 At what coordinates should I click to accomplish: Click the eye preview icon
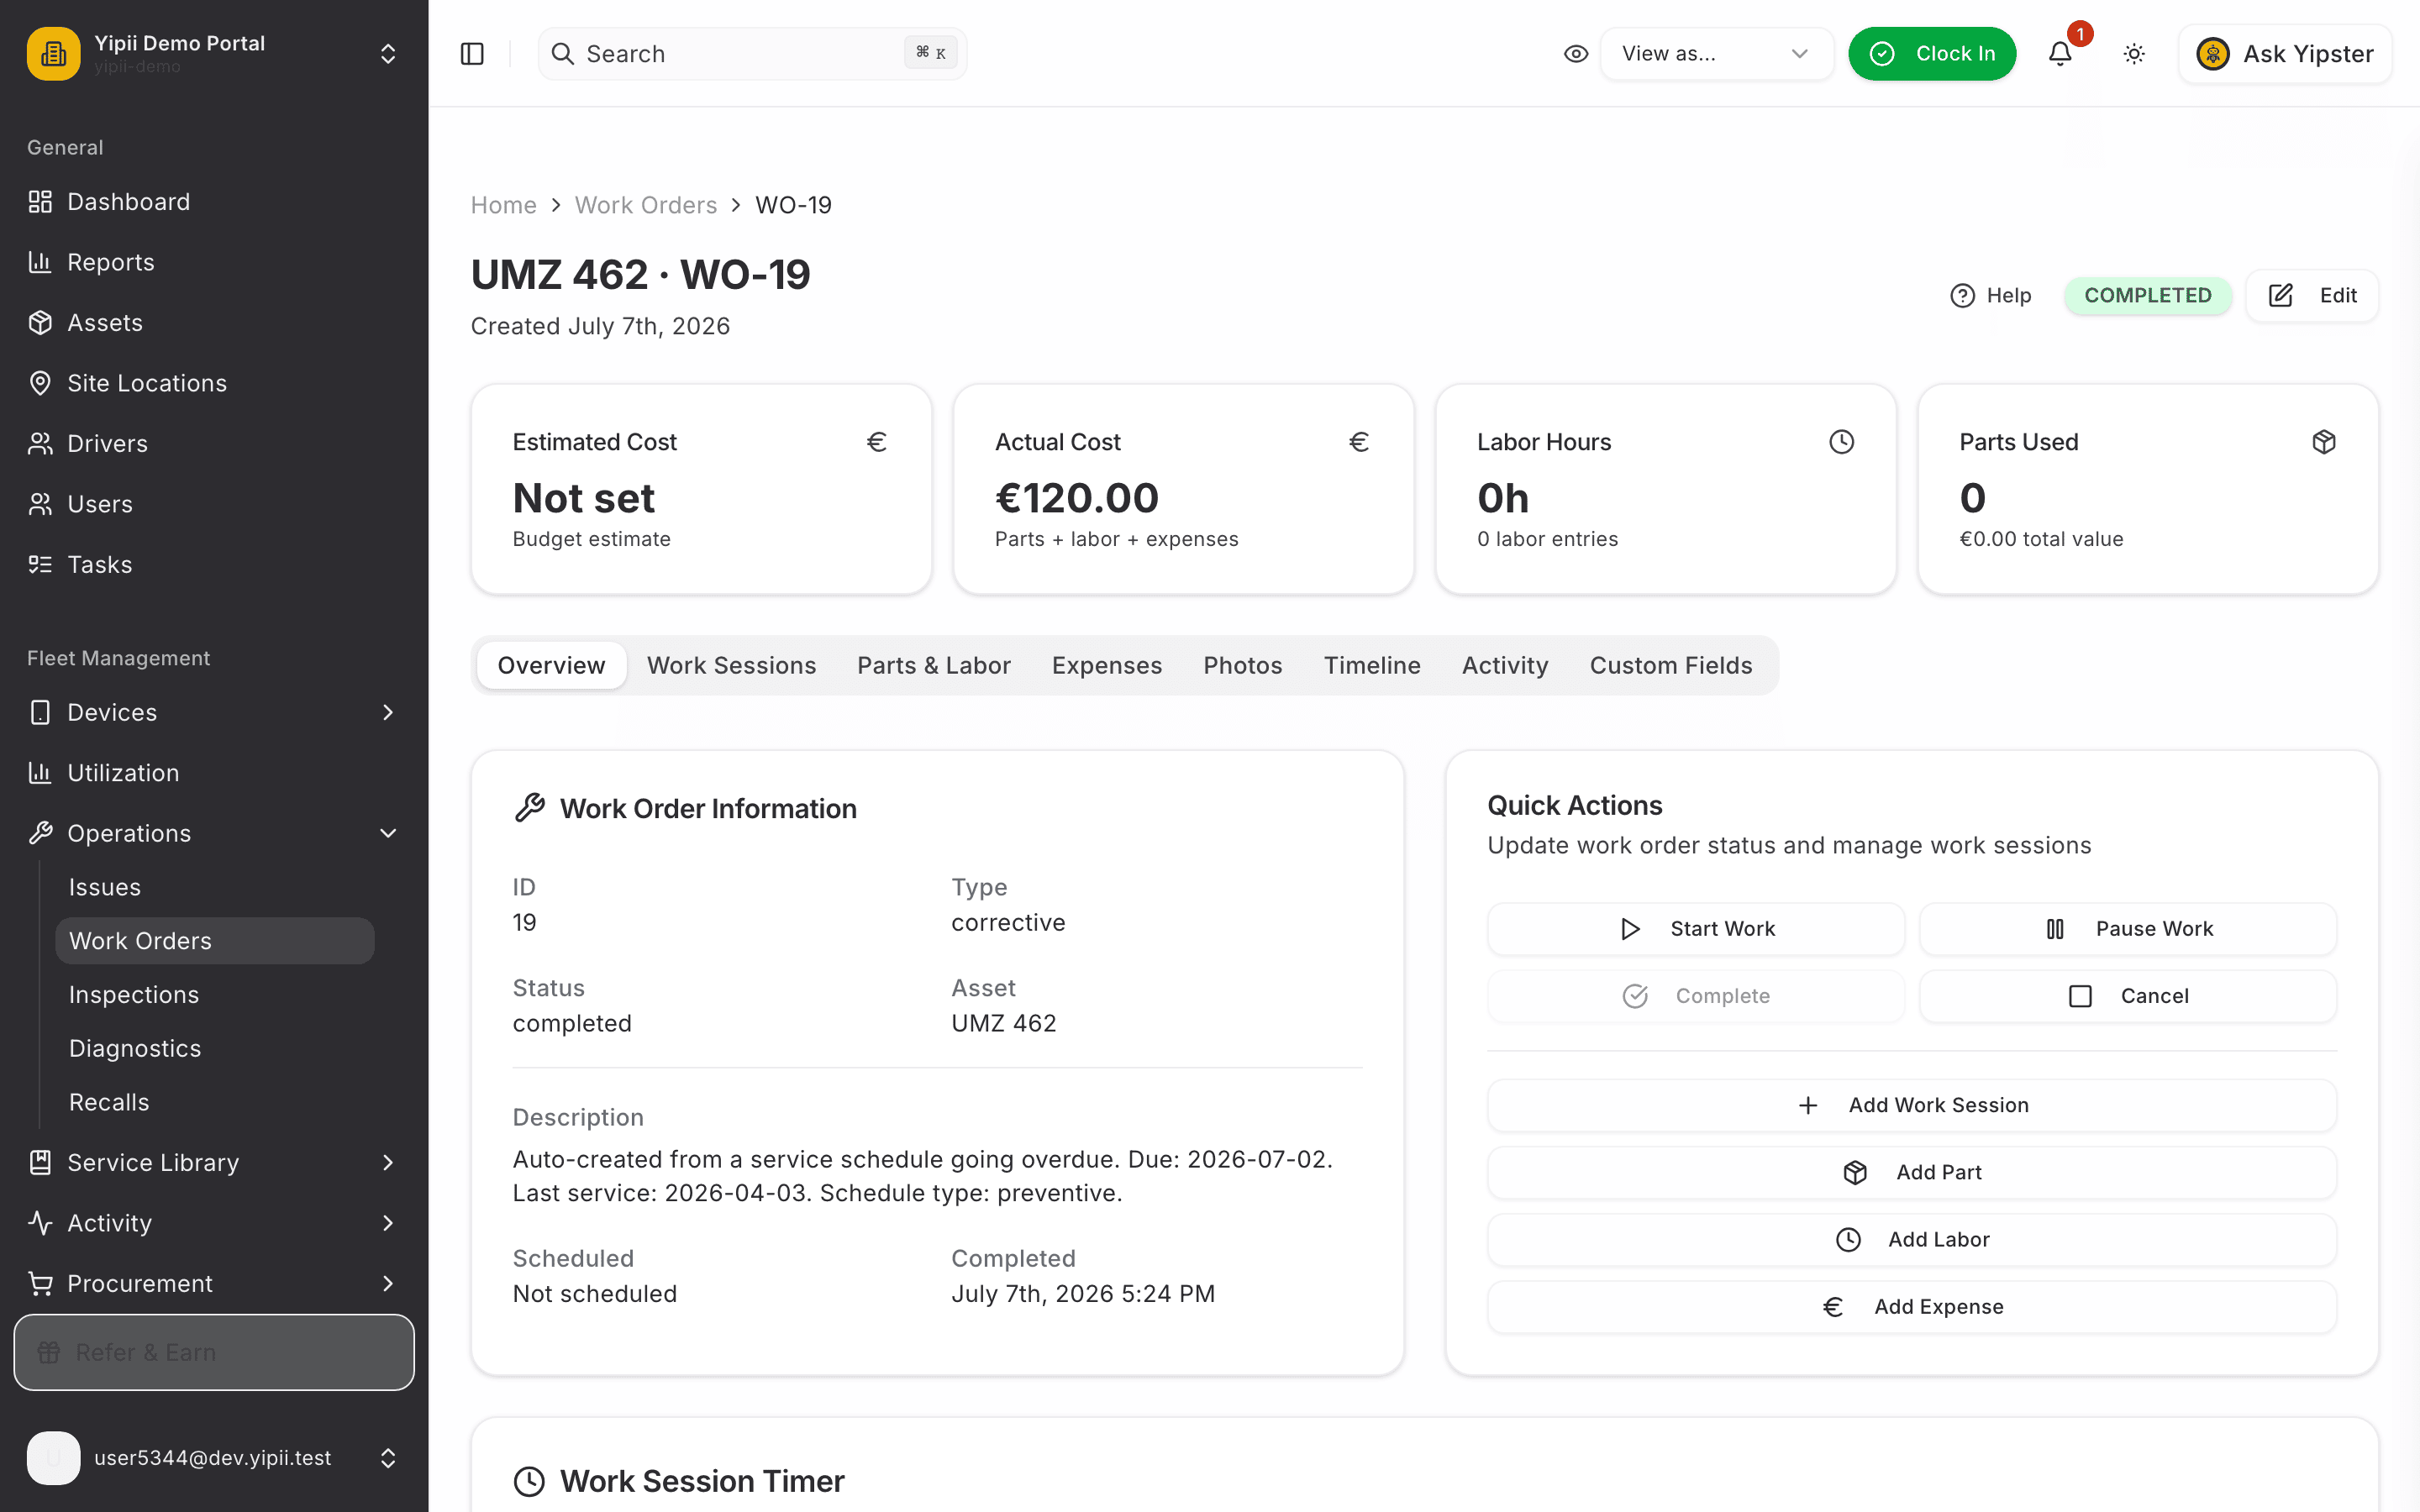coord(1576,54)
